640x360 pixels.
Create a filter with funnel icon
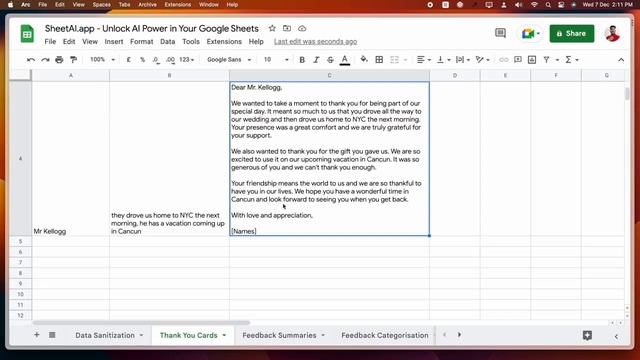[547, 60]
